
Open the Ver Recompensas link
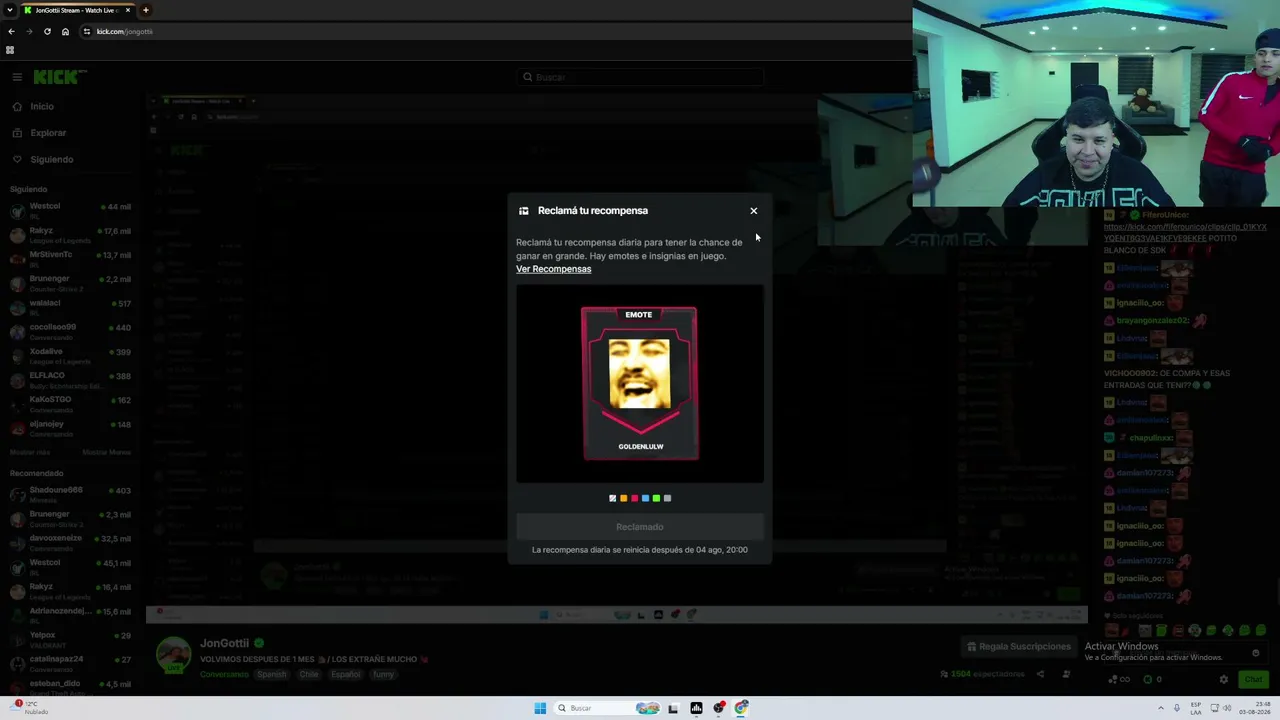coord(553,269)
